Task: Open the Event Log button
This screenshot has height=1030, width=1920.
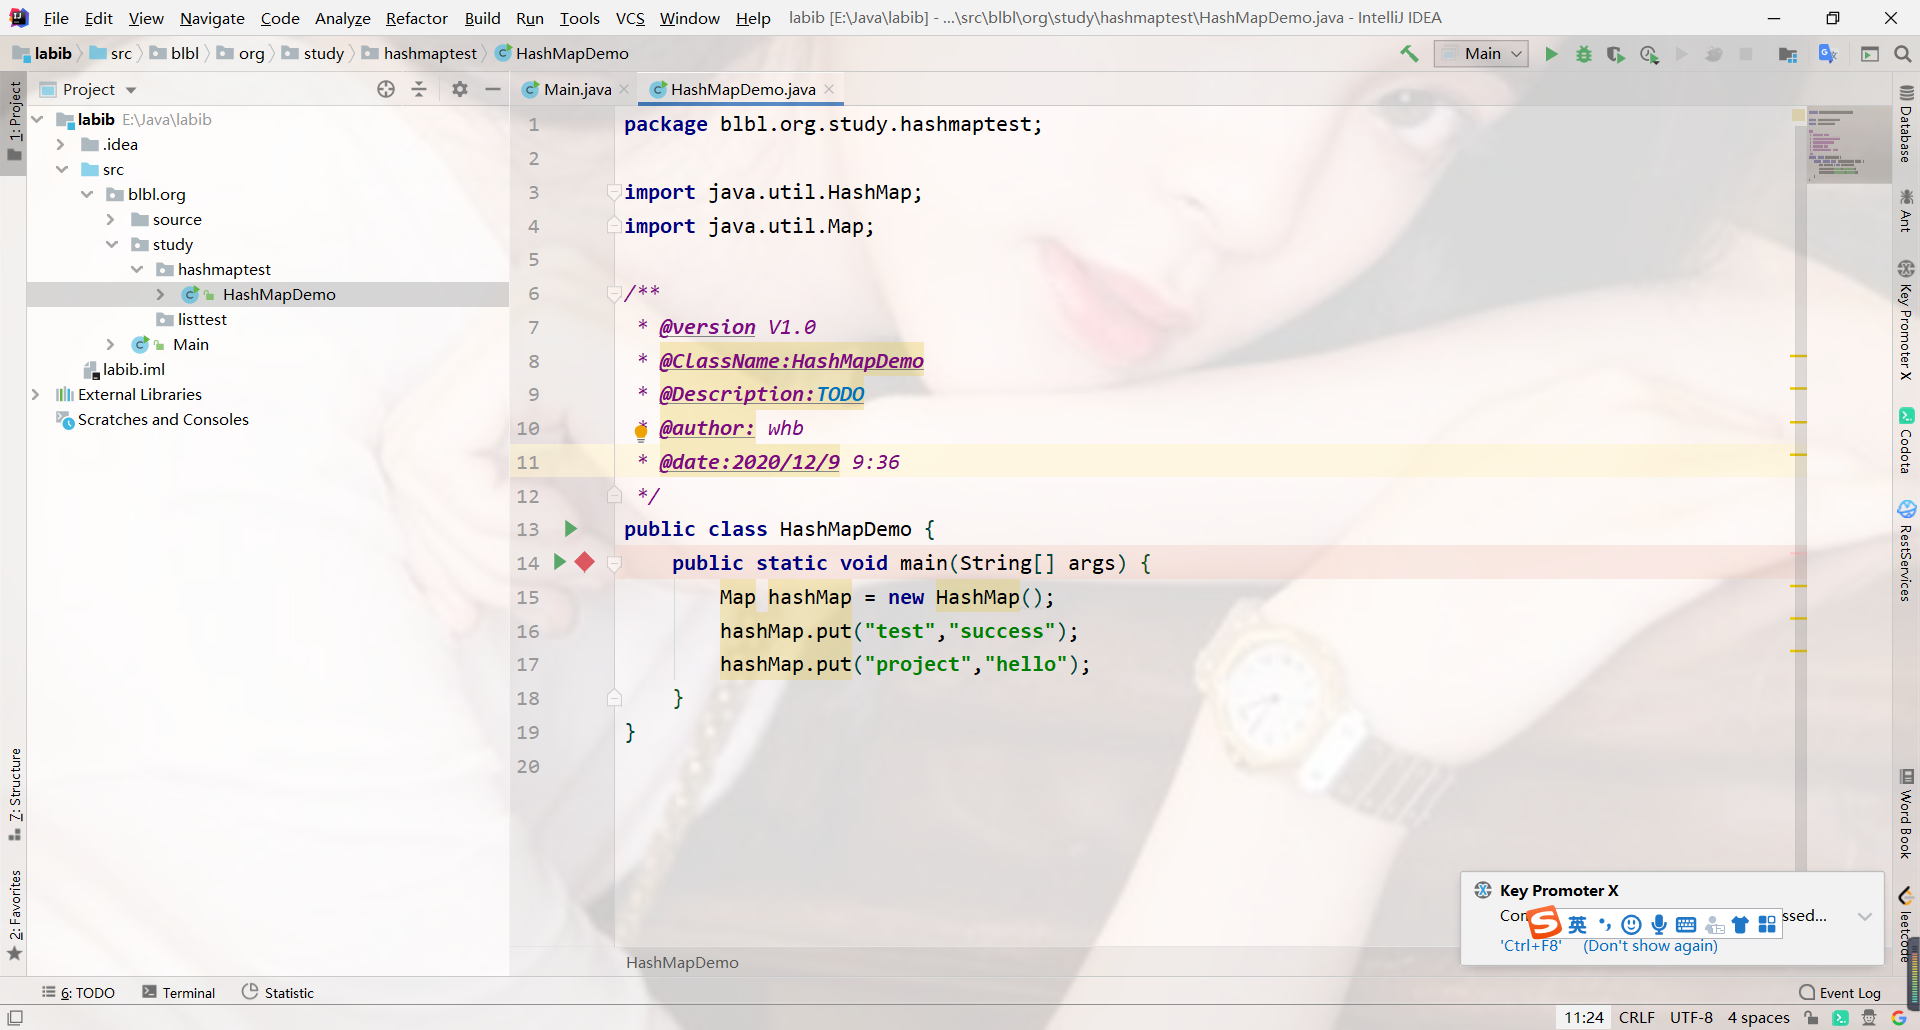Action: click(1840, 992)
